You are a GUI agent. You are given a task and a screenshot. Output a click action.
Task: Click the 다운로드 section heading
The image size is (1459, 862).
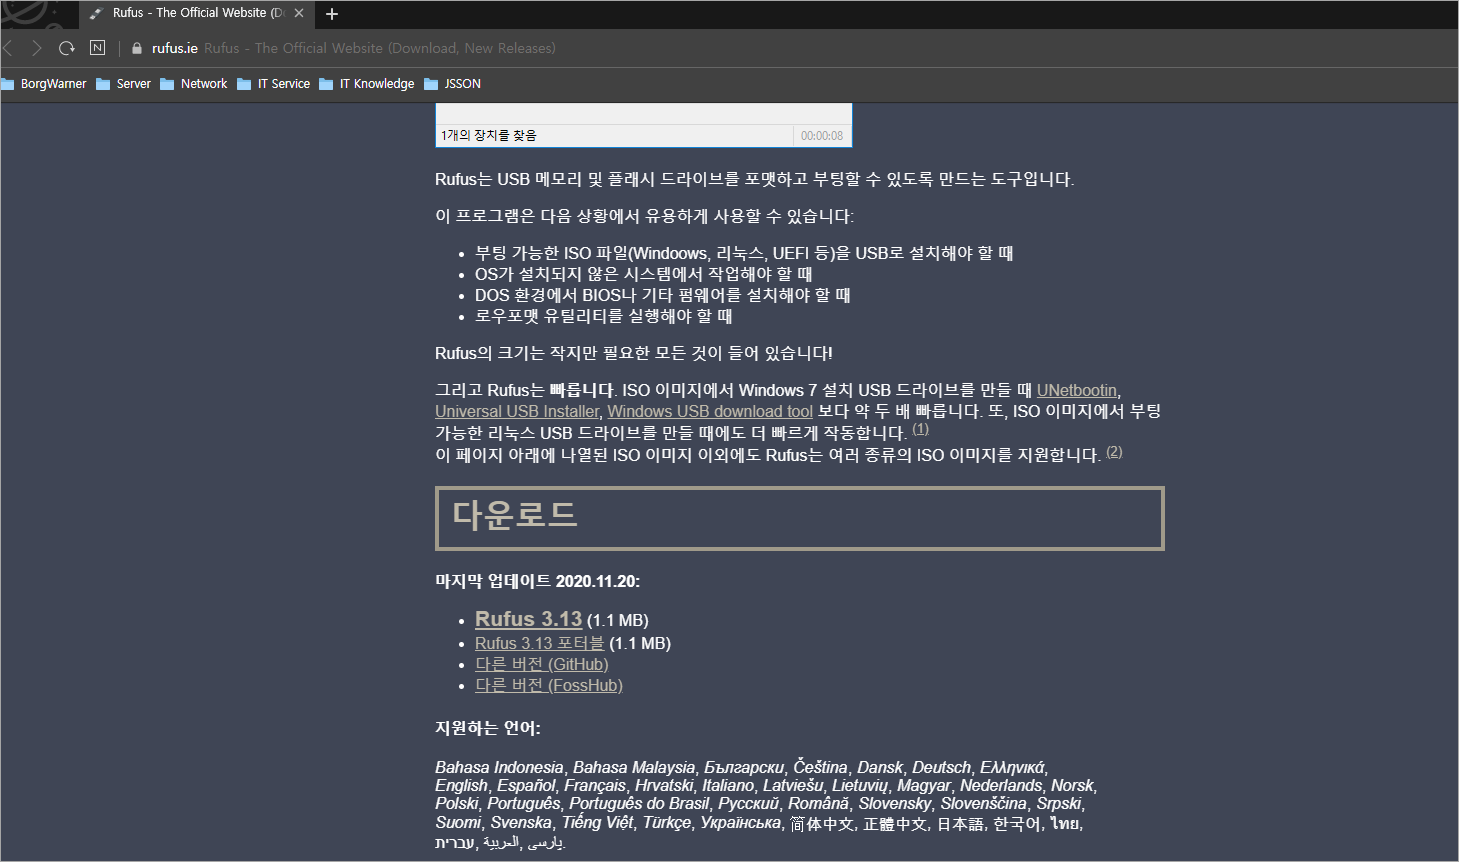800,518
